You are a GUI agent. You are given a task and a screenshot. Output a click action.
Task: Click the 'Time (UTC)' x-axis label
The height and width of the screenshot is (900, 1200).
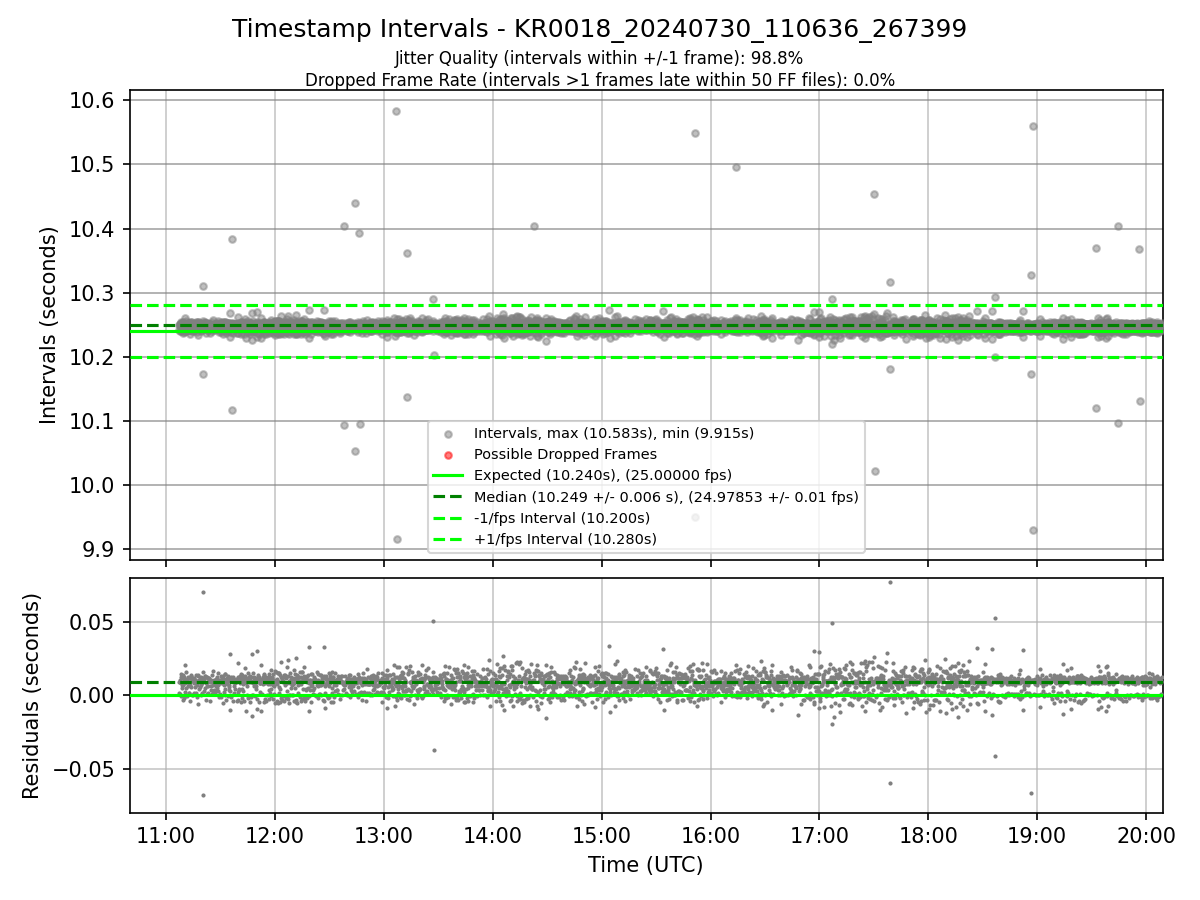(645, 865)
